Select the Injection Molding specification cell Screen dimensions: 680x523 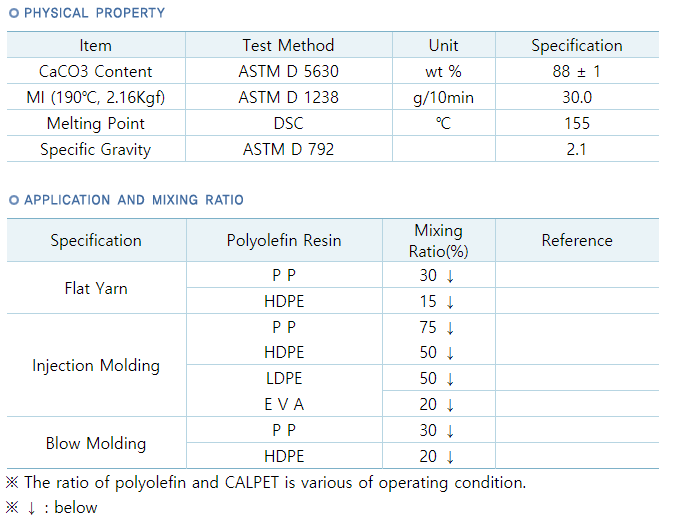(x=96, y=365)
